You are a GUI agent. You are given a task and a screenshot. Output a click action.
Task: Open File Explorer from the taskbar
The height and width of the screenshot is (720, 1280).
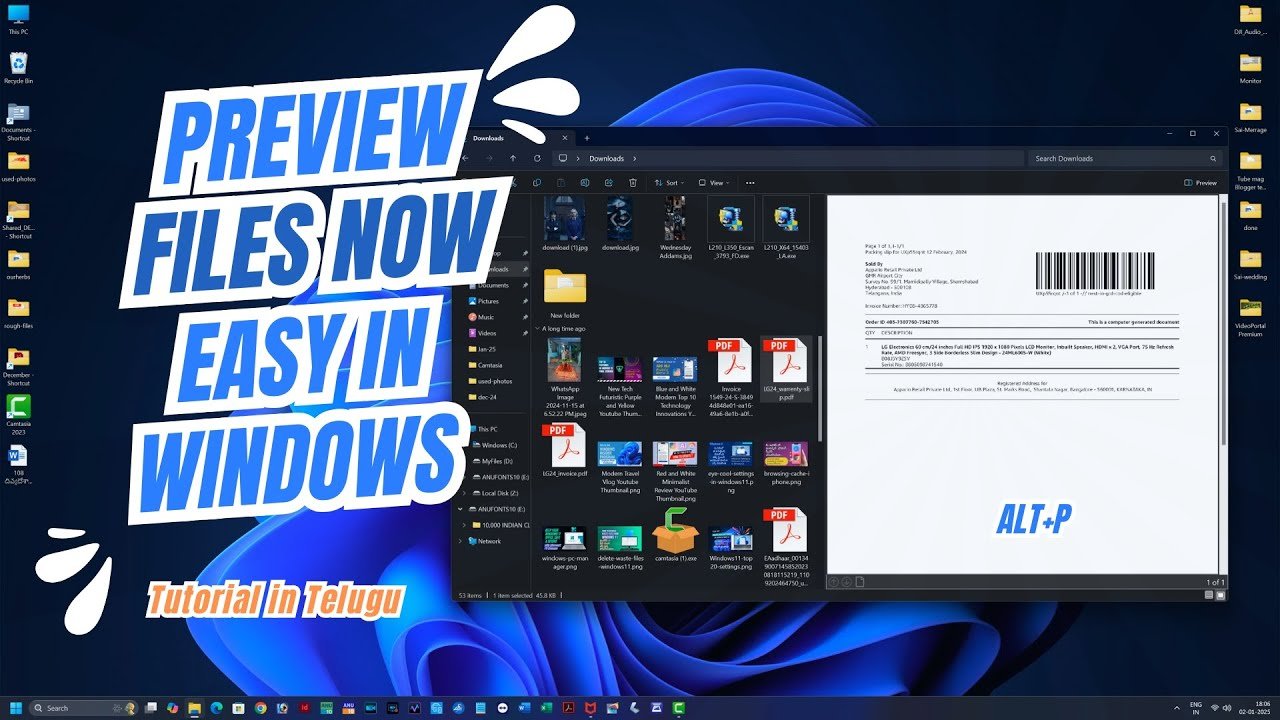(195, 707)
